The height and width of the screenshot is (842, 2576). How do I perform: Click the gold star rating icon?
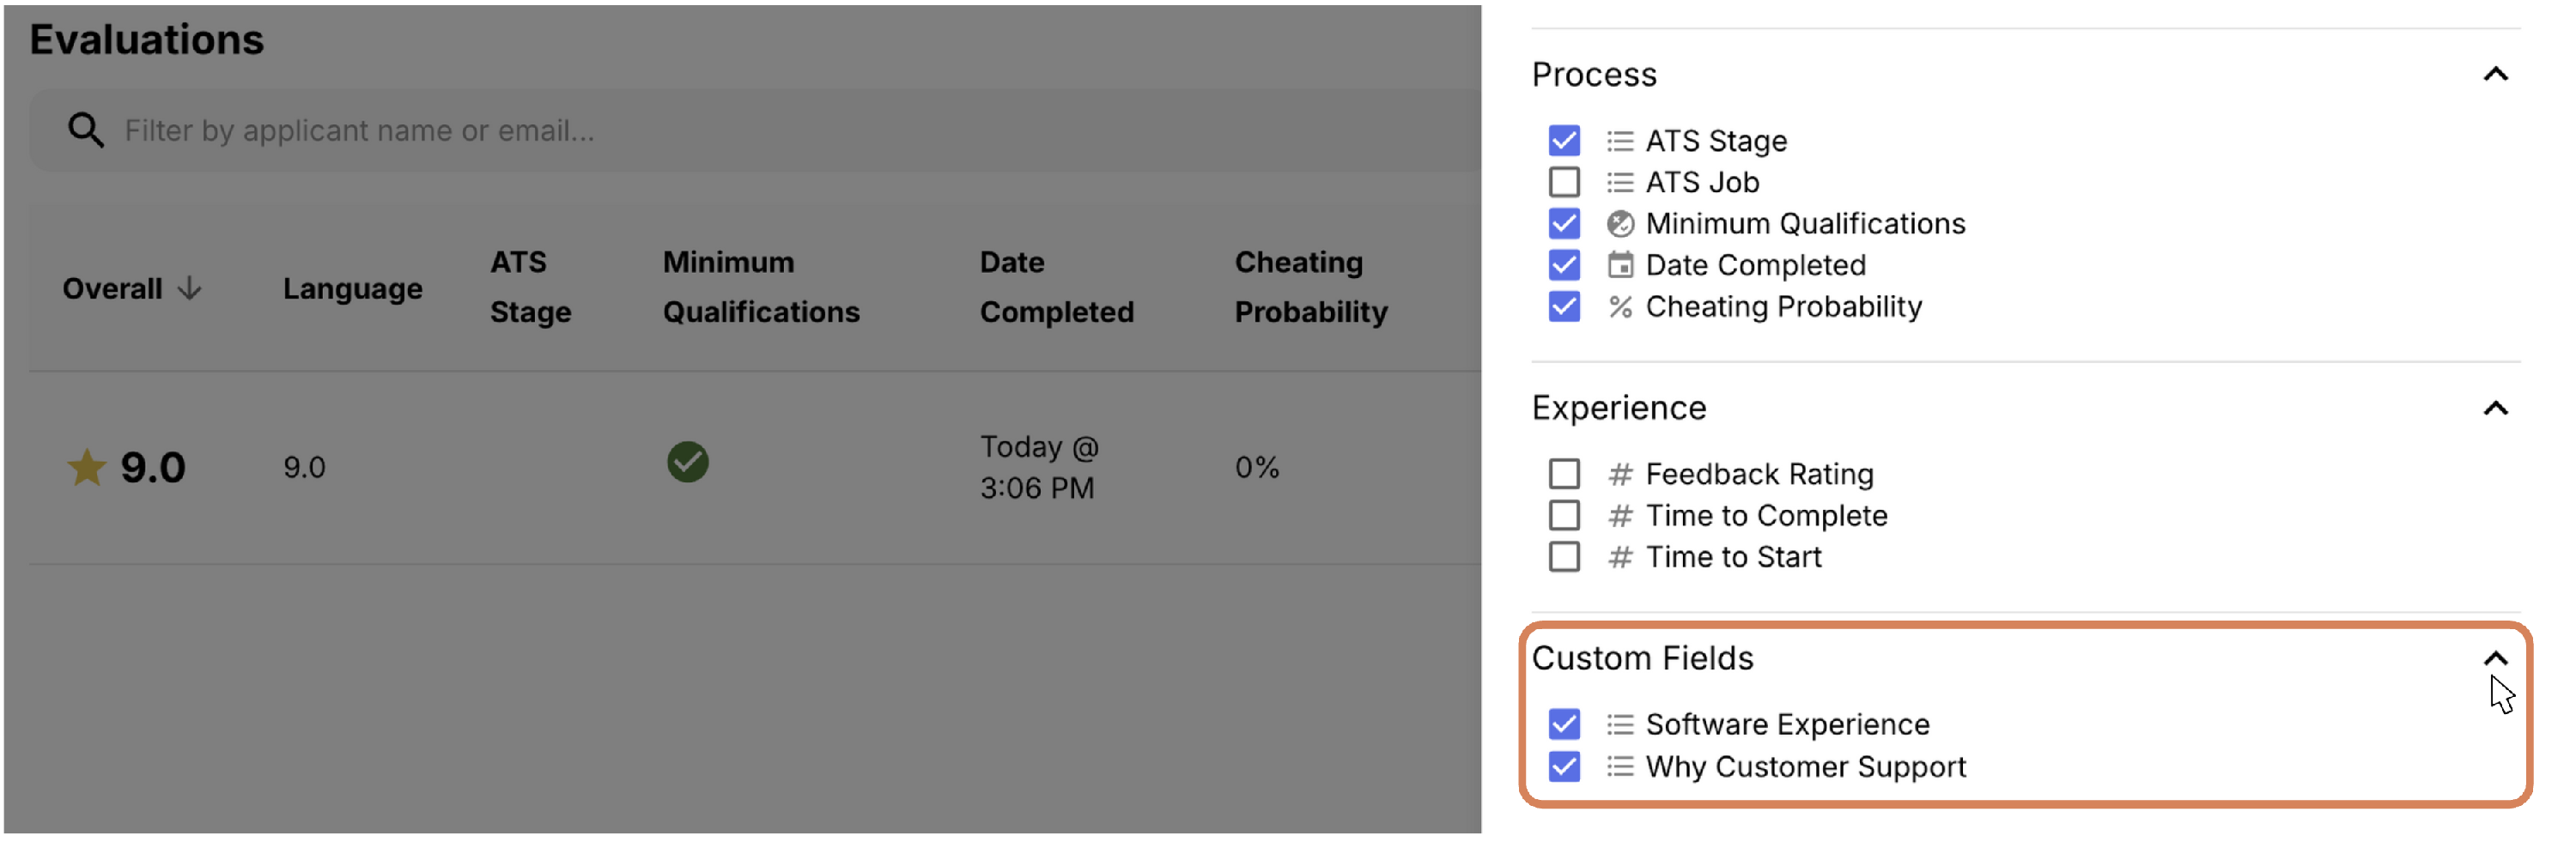point(86,467)
